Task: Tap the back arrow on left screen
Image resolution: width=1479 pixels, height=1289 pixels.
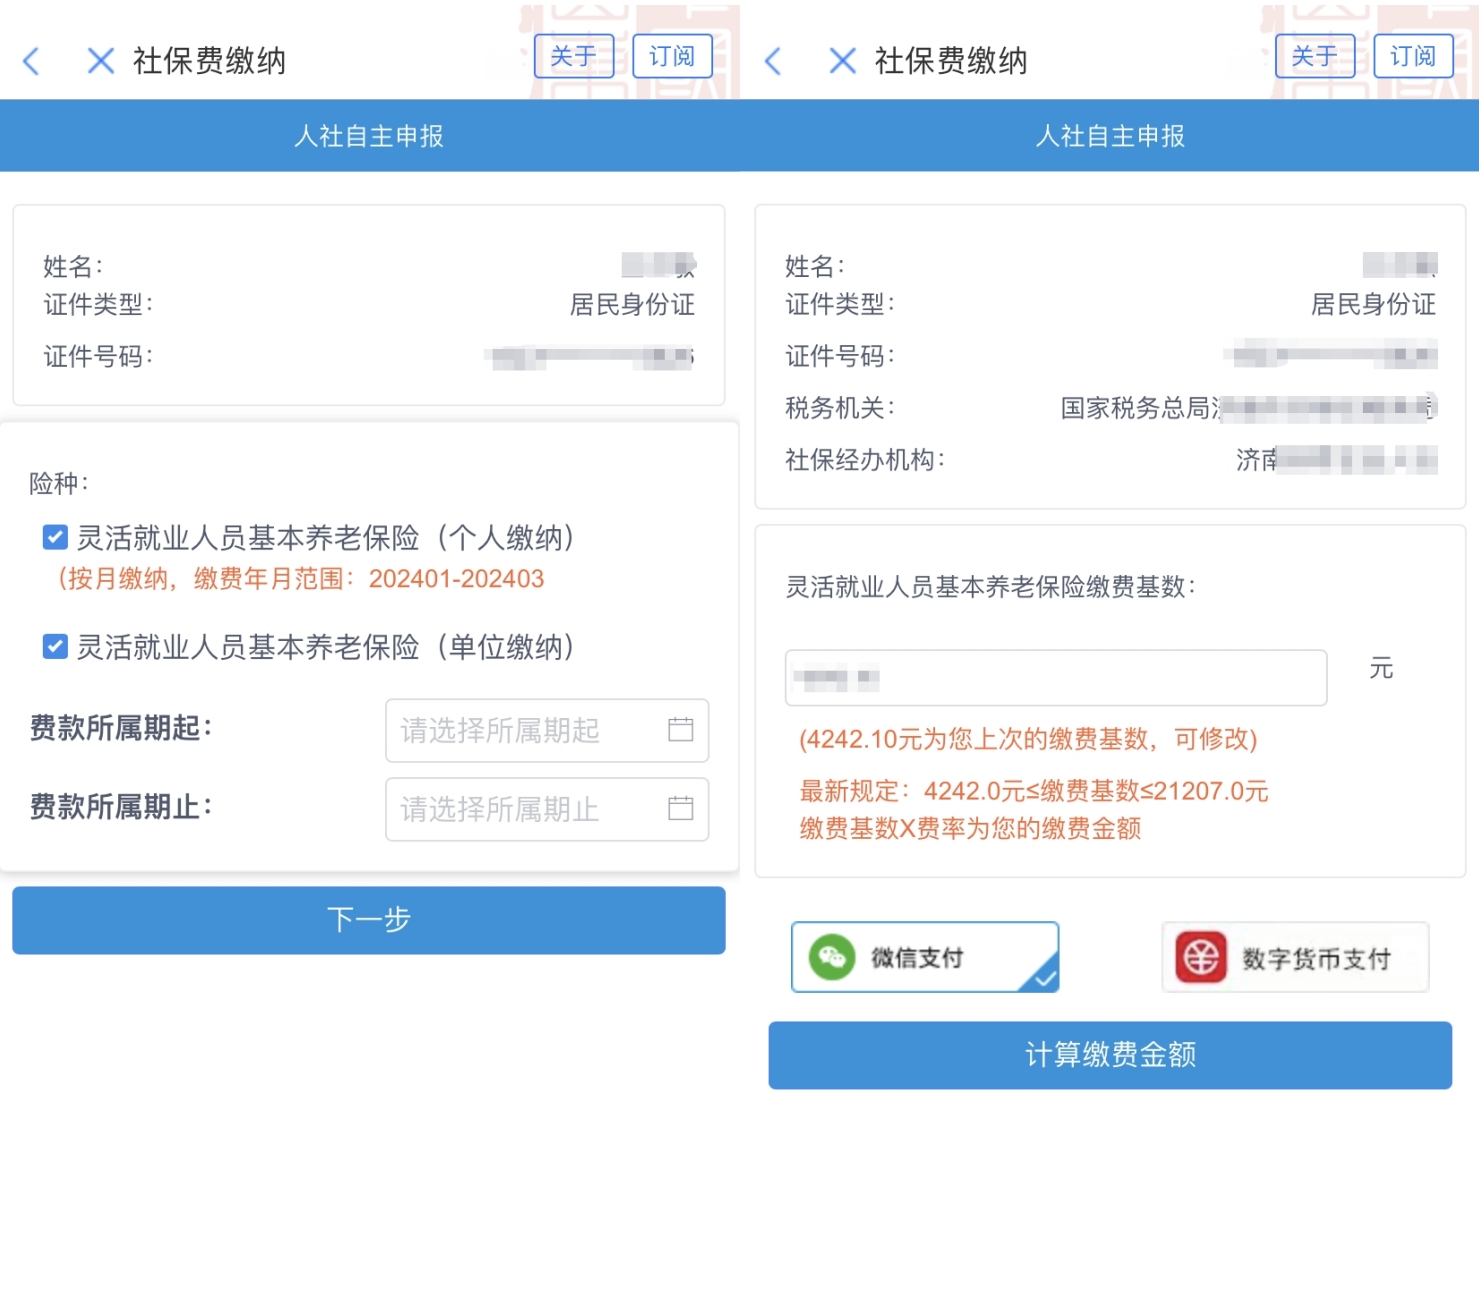Action: (x=32, y=61)
